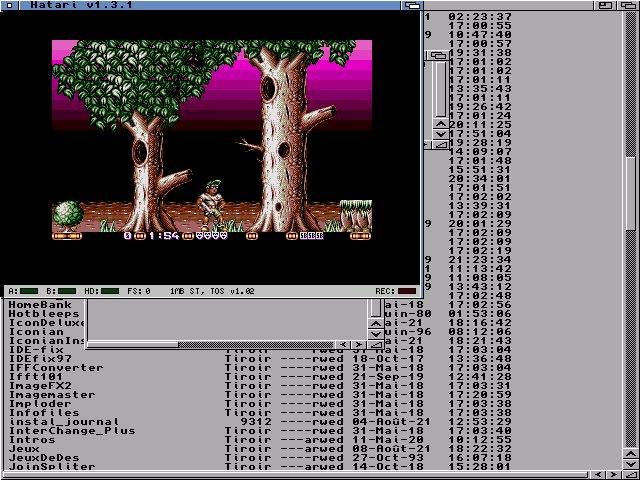Image resolution: width=640 pixels, height=480 pixels.
Task: Select the IconDeluxe entry
Action: coord(47,322)
